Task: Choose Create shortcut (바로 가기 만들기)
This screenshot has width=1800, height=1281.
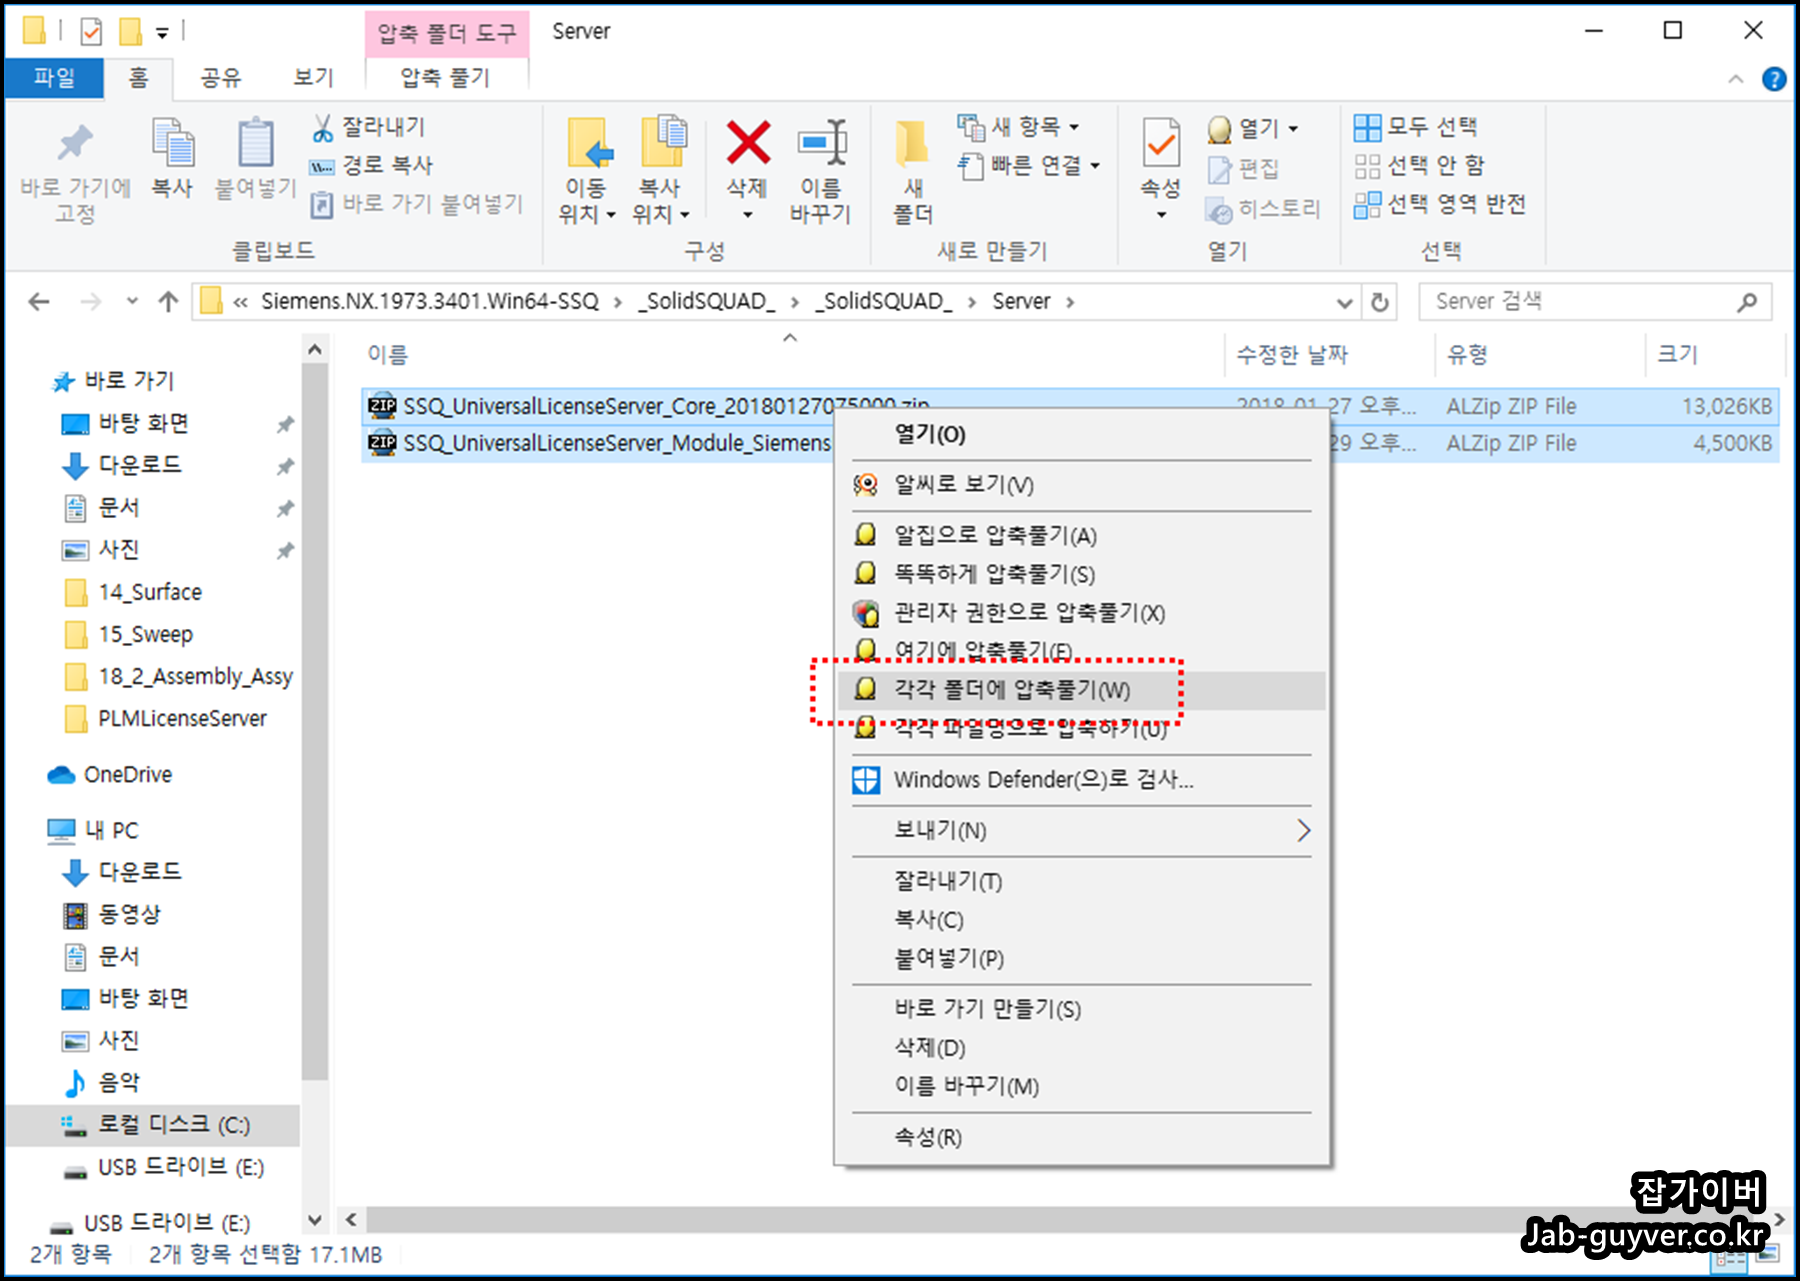Action: [x=1082, y=1009]
